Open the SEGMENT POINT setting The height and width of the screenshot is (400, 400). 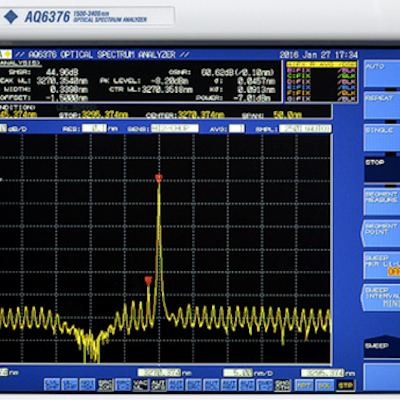(381, 233)
